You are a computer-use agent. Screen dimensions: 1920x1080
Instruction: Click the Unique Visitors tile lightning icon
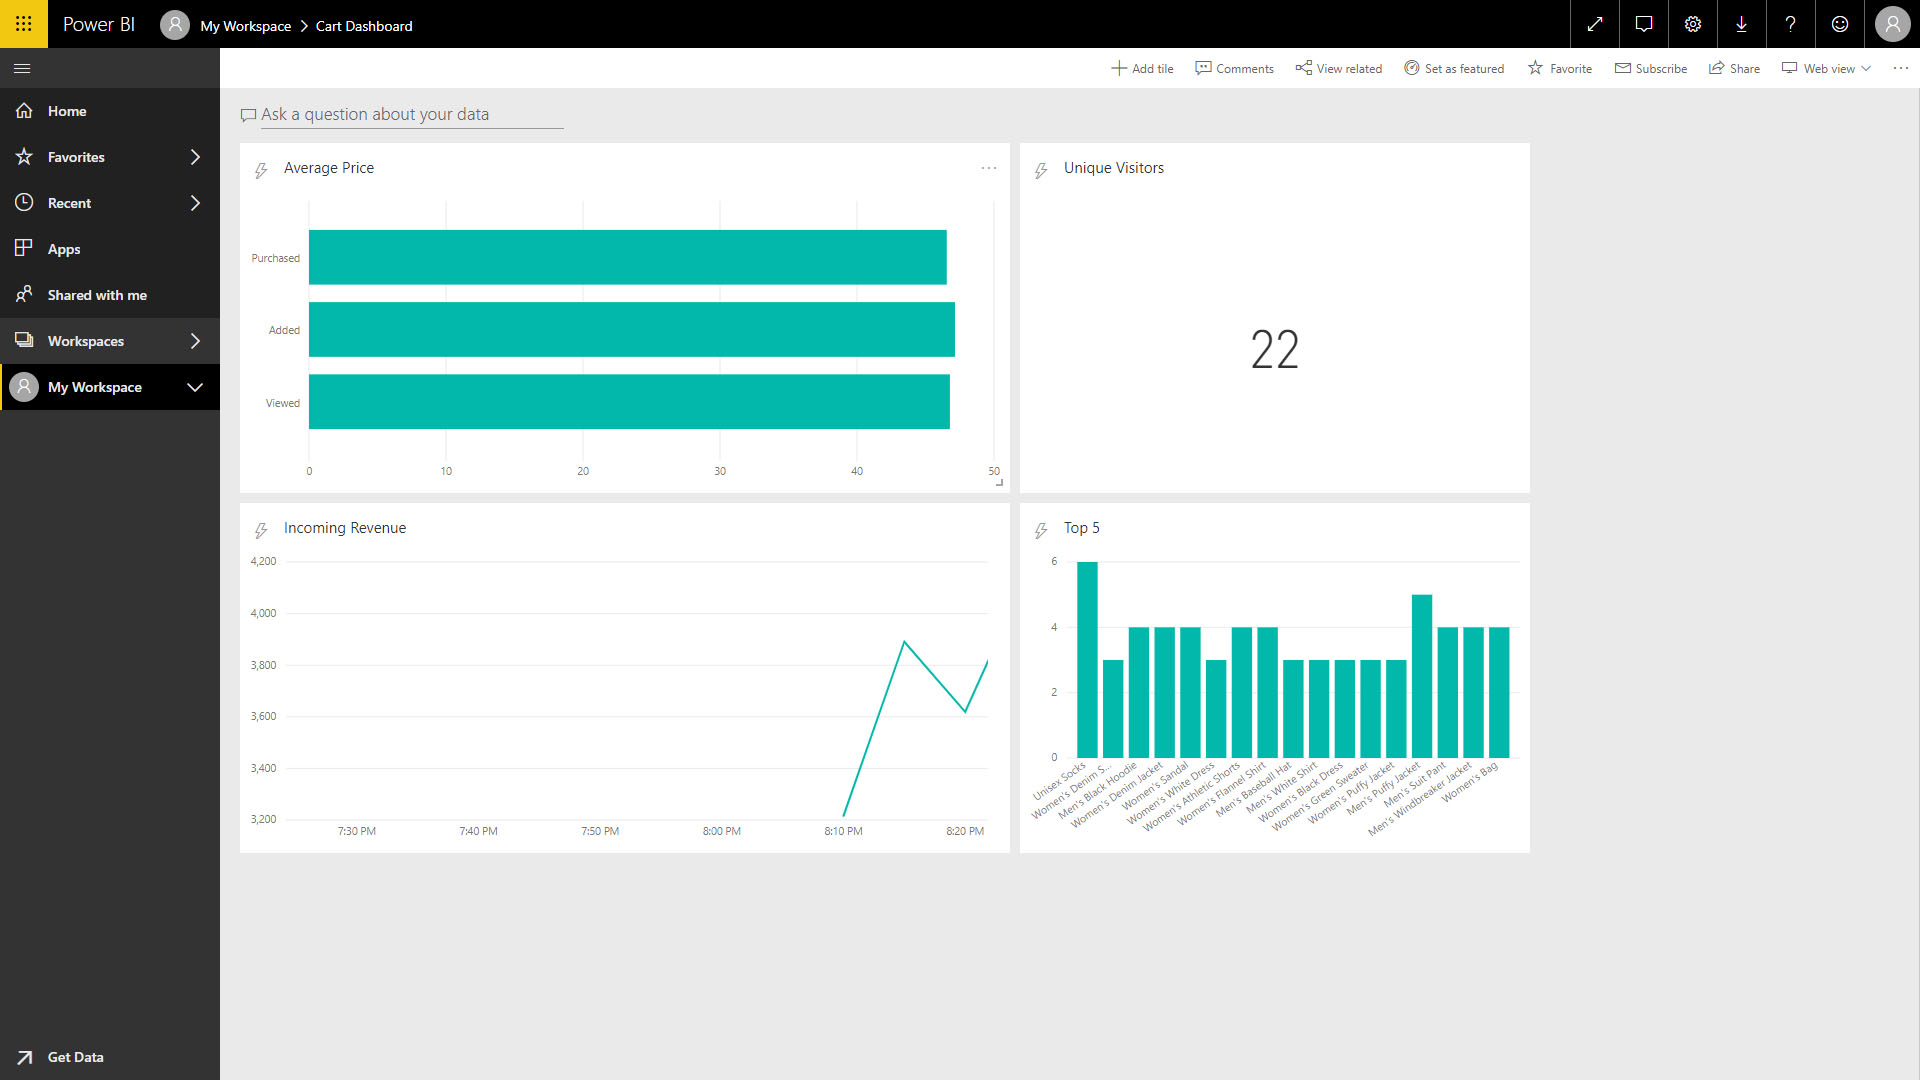pos(1041,170)
